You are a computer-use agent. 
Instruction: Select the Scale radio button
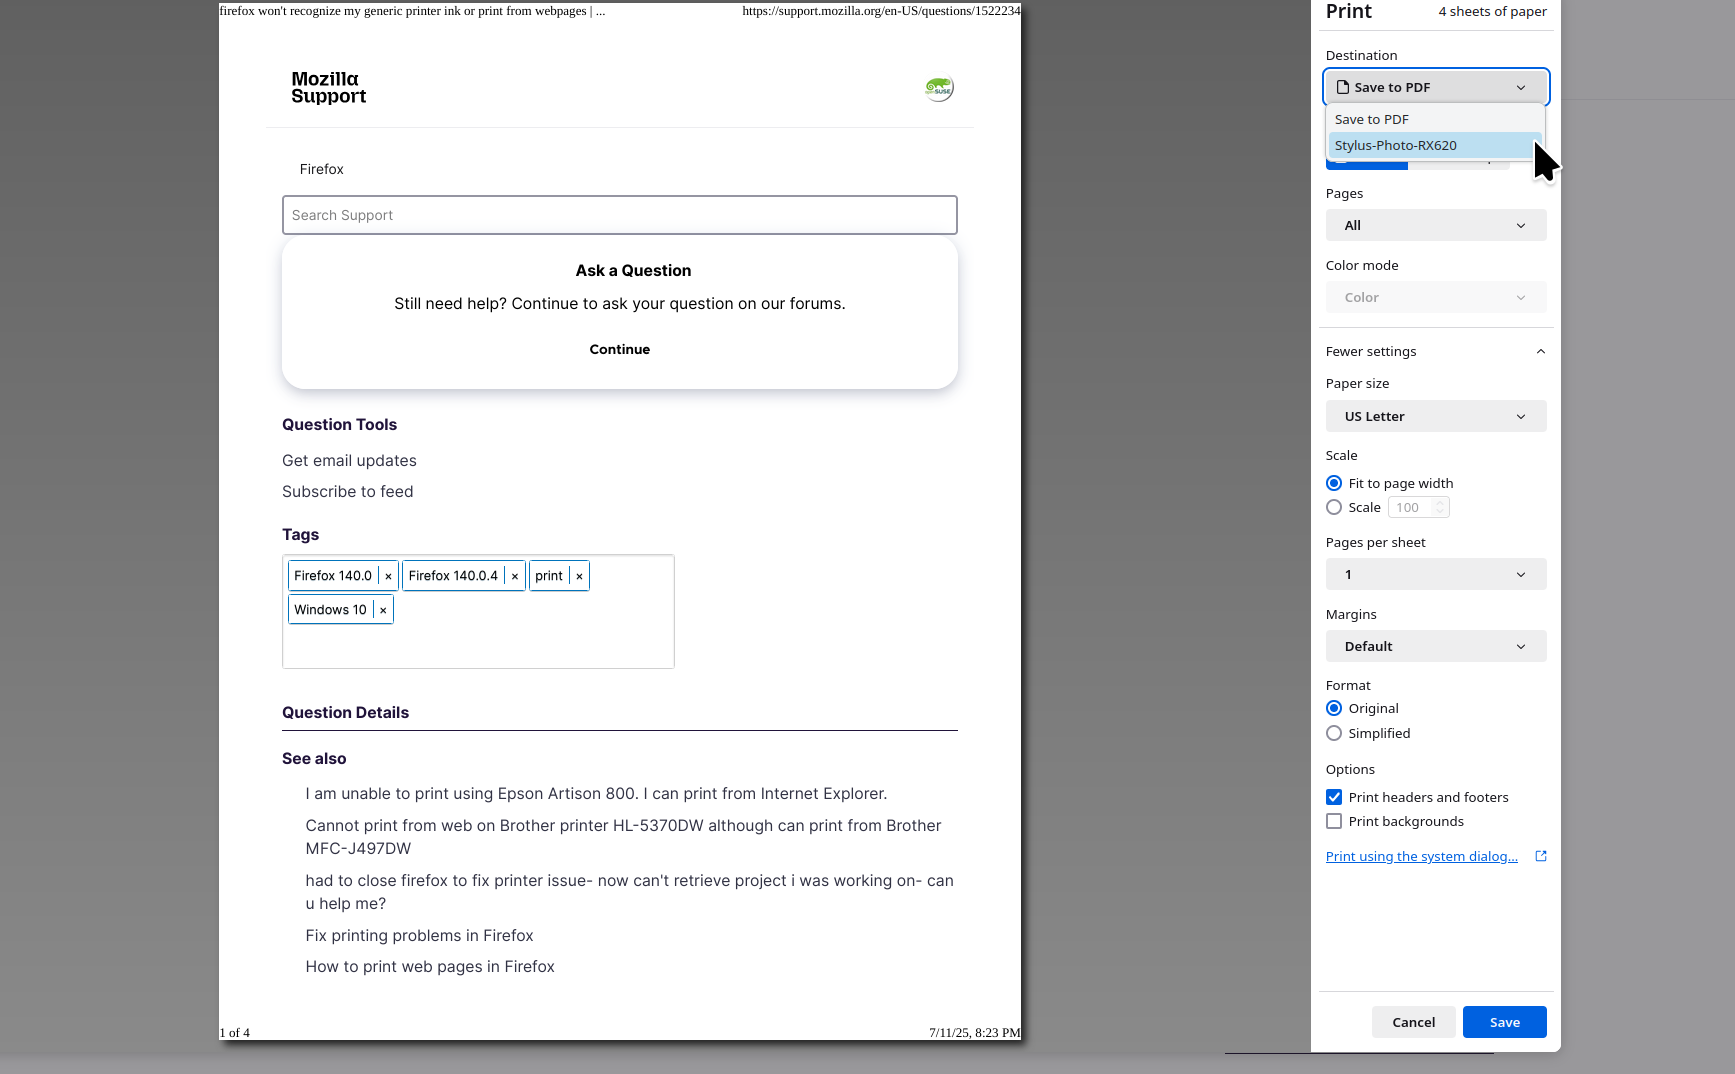(1334, 507)
